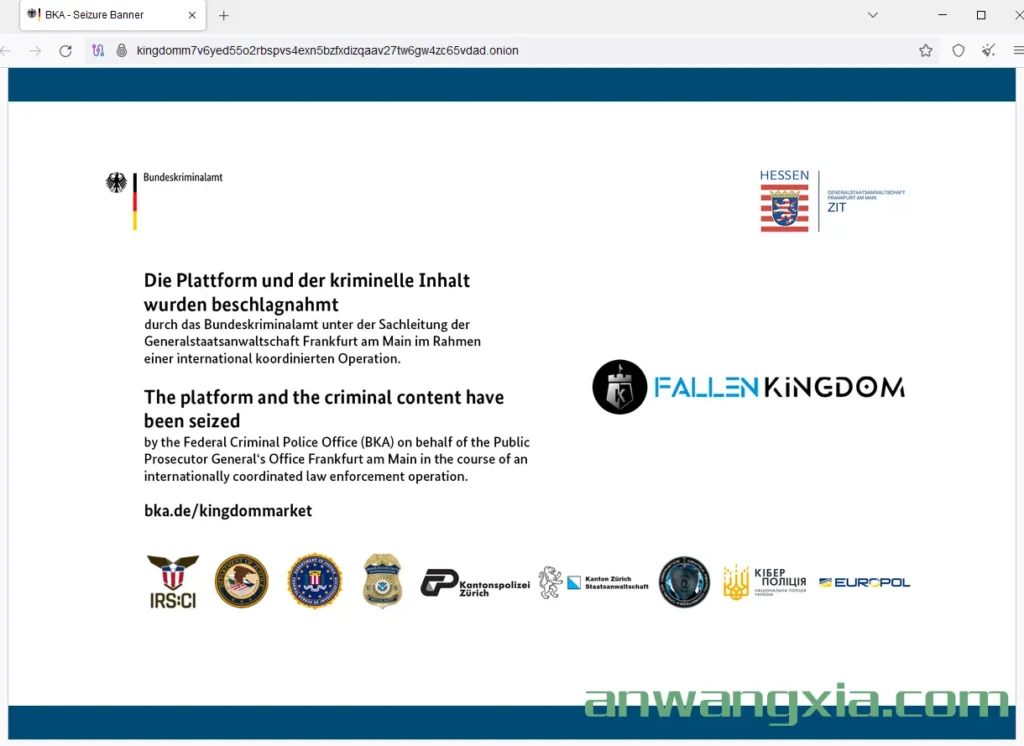This screenshot has width=1024, height=746.
Task: Reload the page with the refresh button
Action: coord(65,51)
